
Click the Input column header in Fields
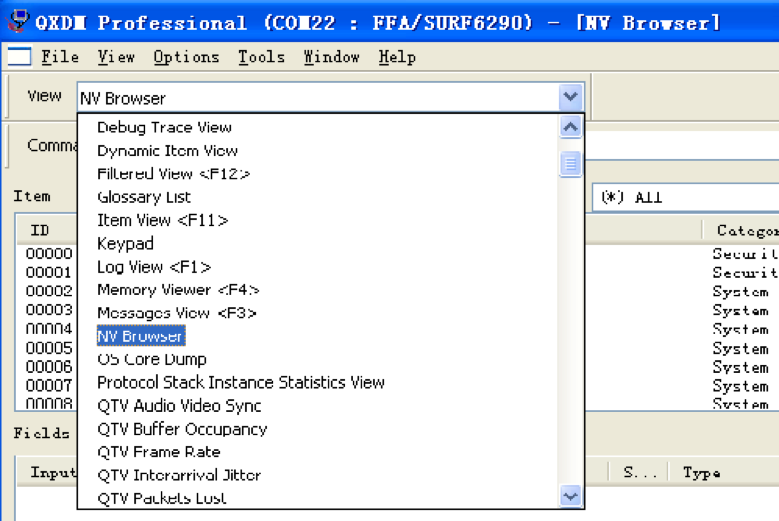[x=47, y=472]
